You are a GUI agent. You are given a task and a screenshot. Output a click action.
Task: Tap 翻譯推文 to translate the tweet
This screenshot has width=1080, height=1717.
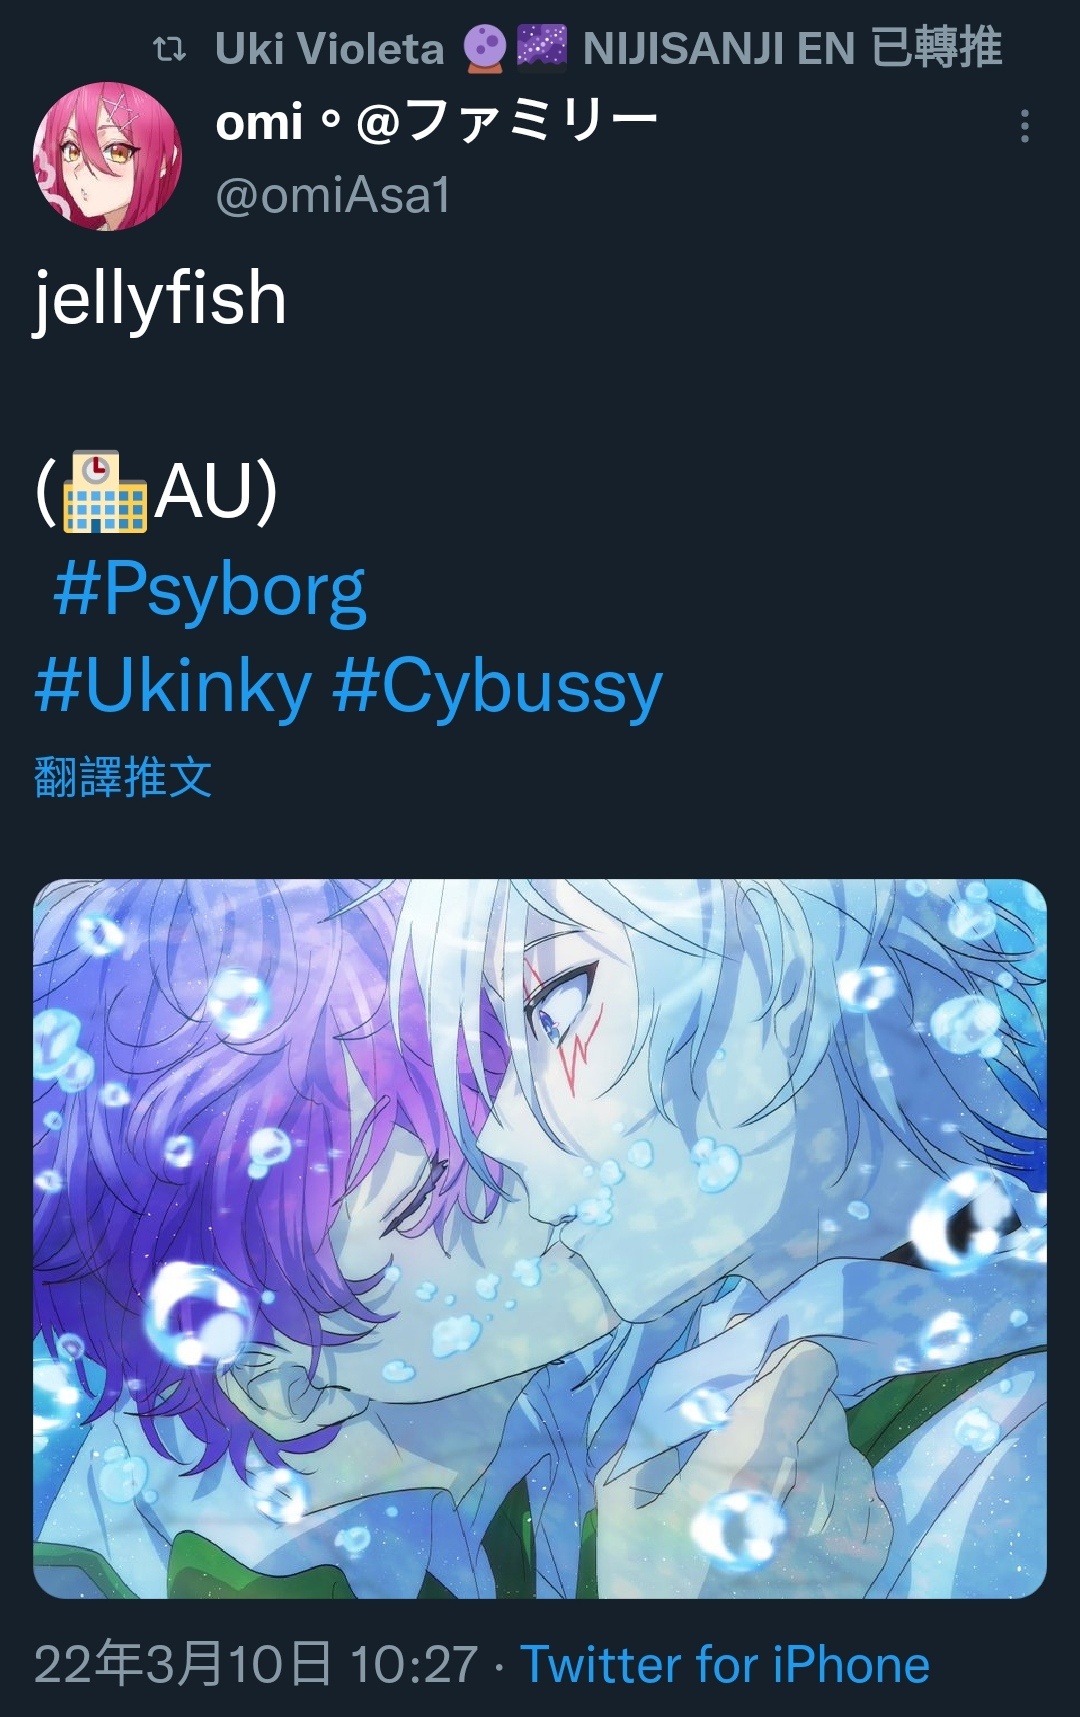coord(123,777)
